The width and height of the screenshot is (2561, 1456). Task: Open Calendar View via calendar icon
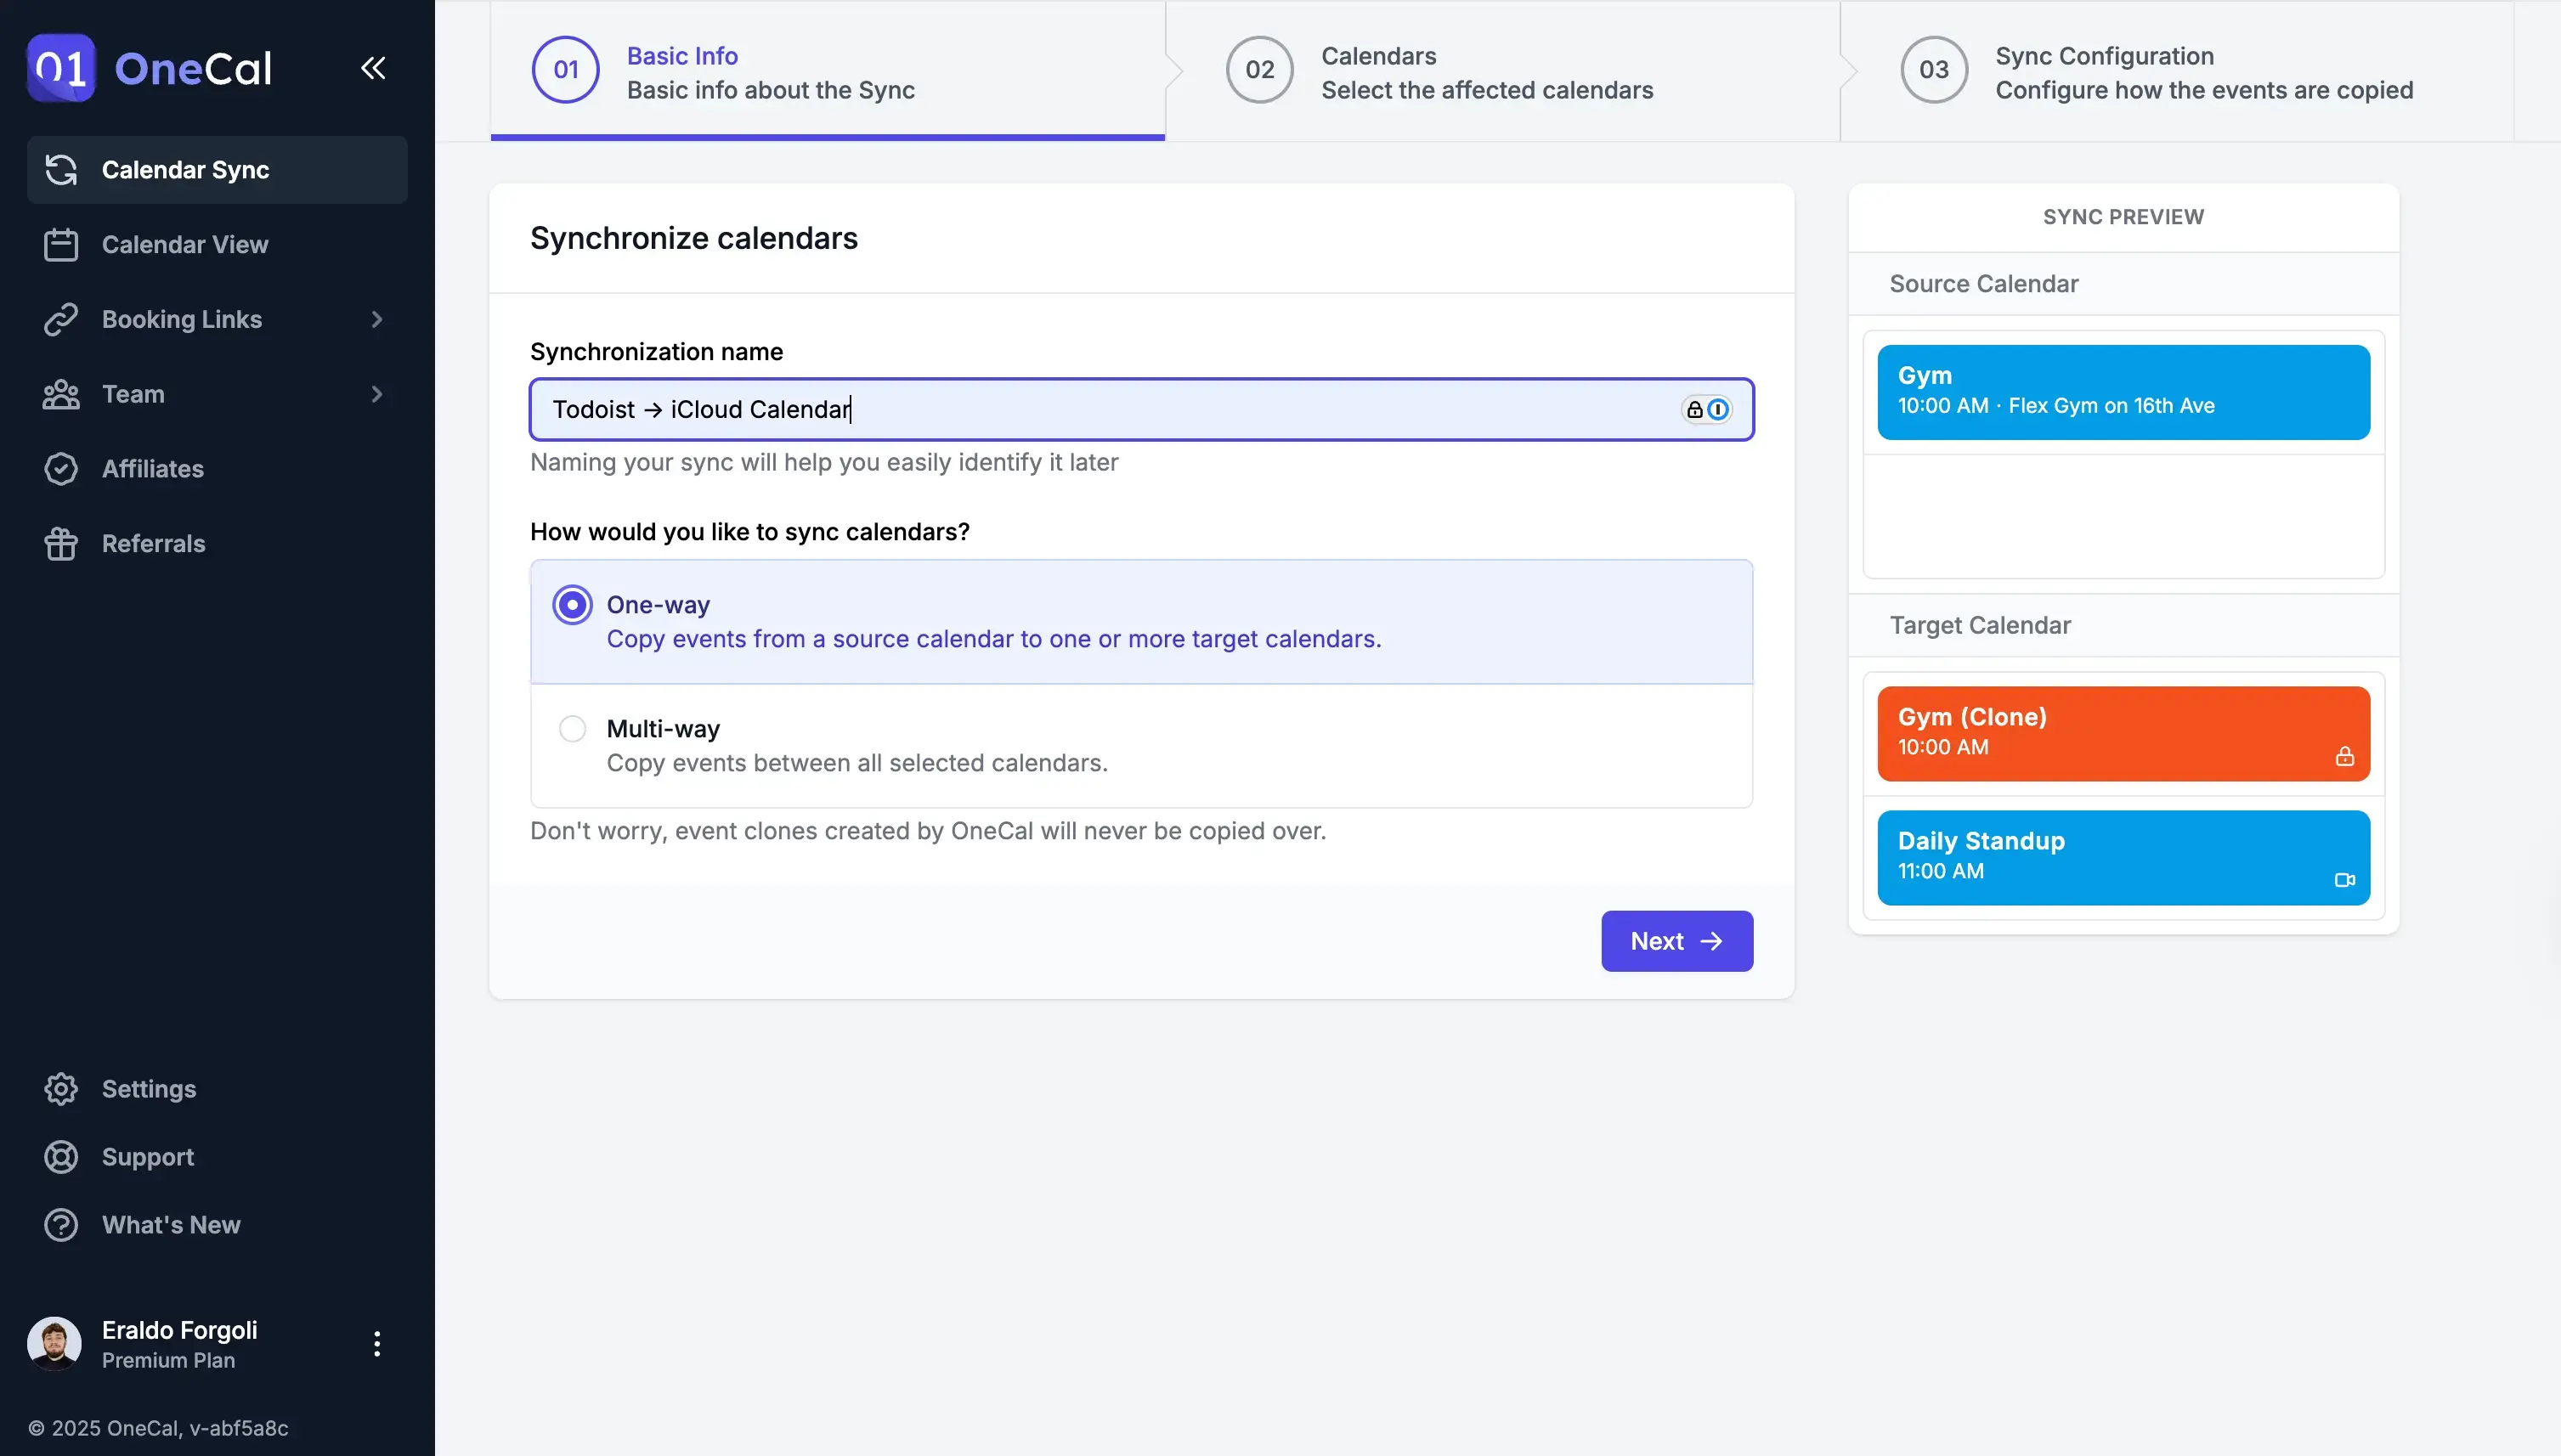click(x=61, y=245)
